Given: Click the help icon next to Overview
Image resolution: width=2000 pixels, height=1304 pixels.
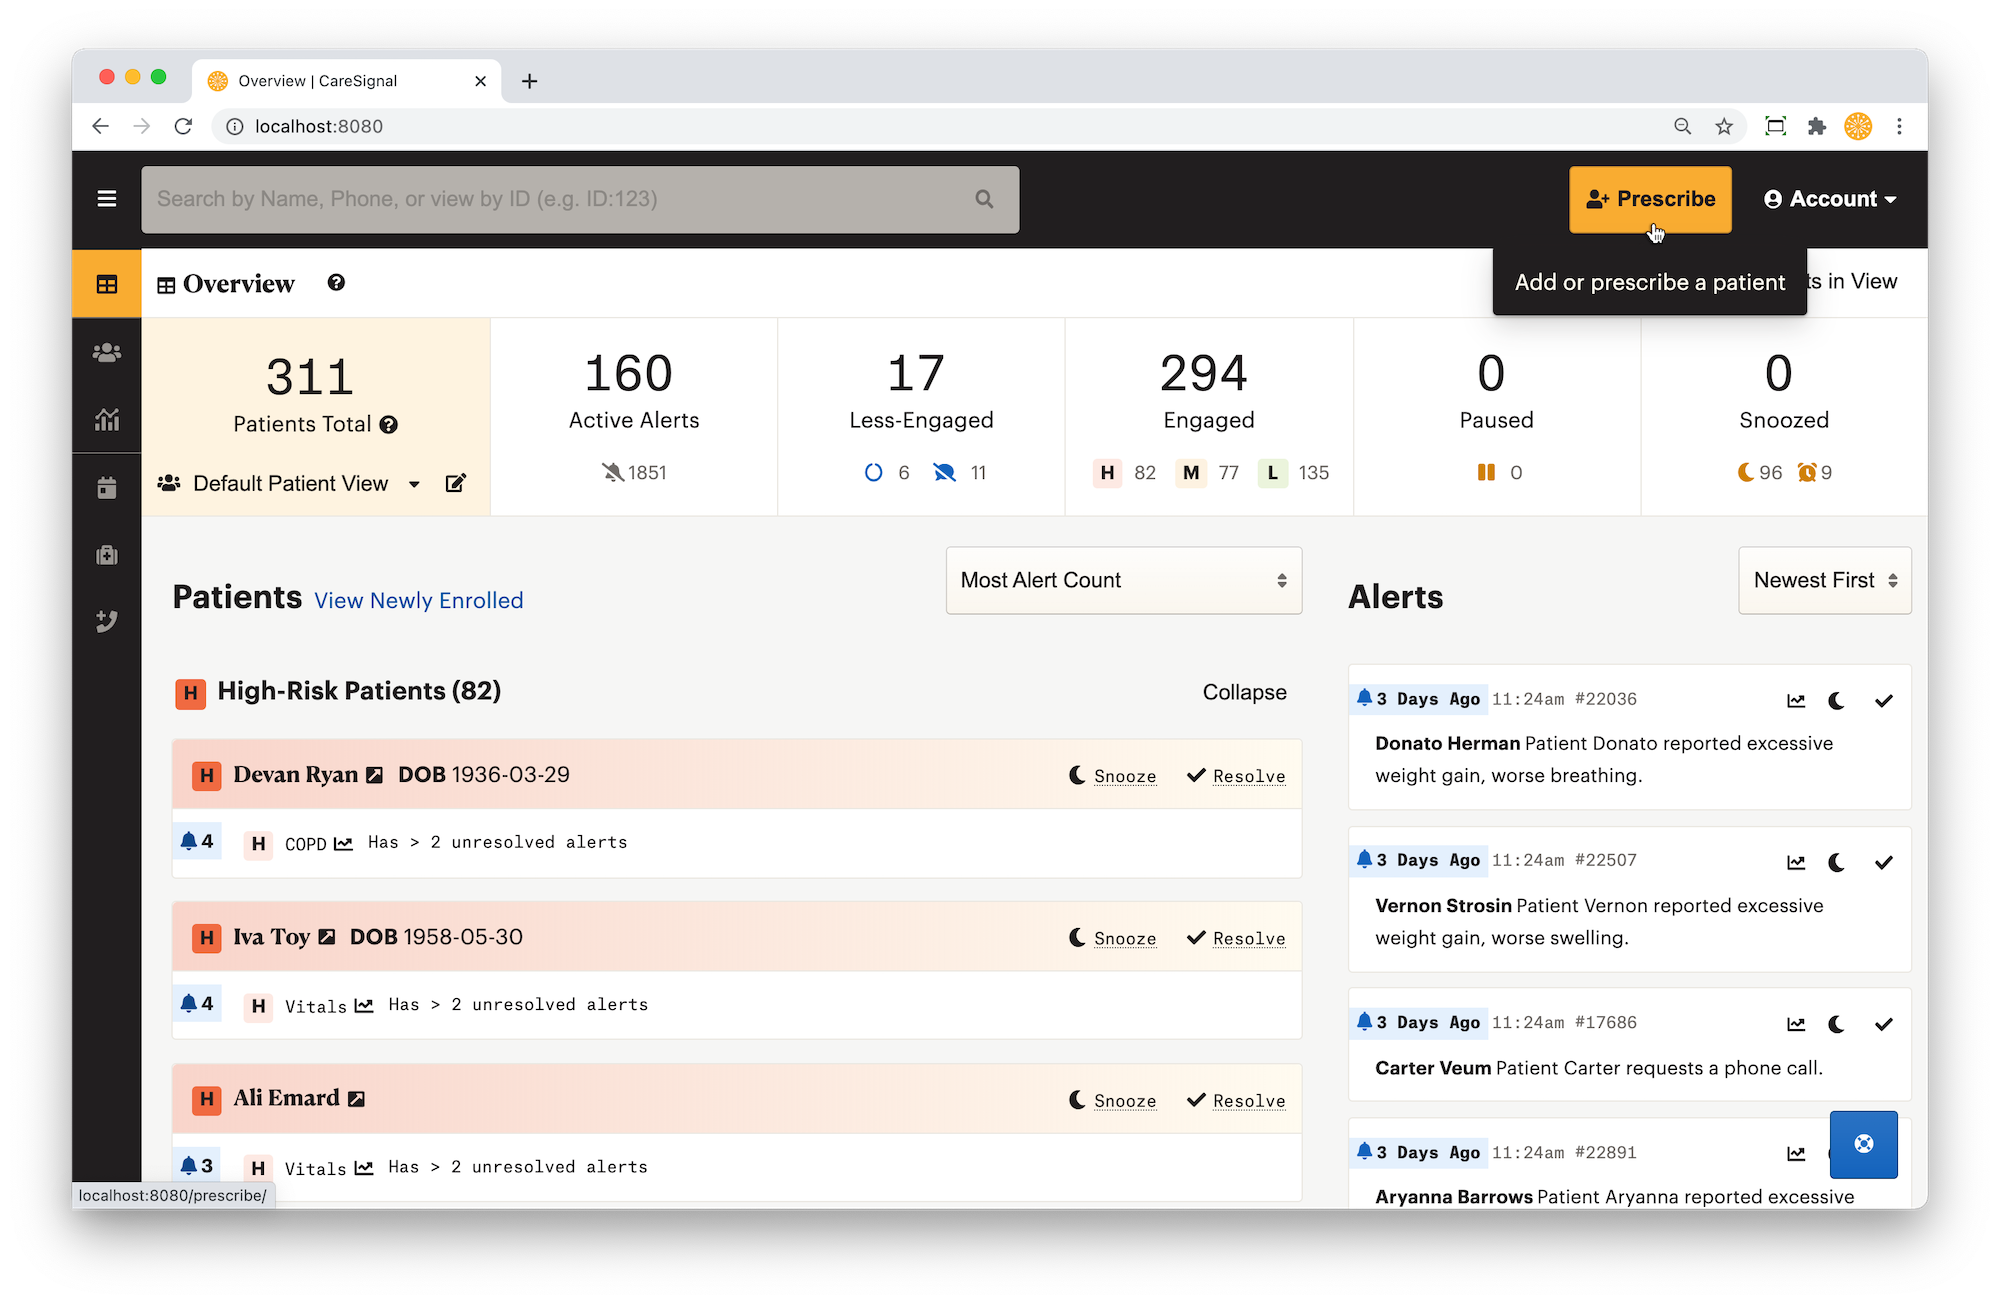Looking at the screenshot, I should tap(336, 283).
